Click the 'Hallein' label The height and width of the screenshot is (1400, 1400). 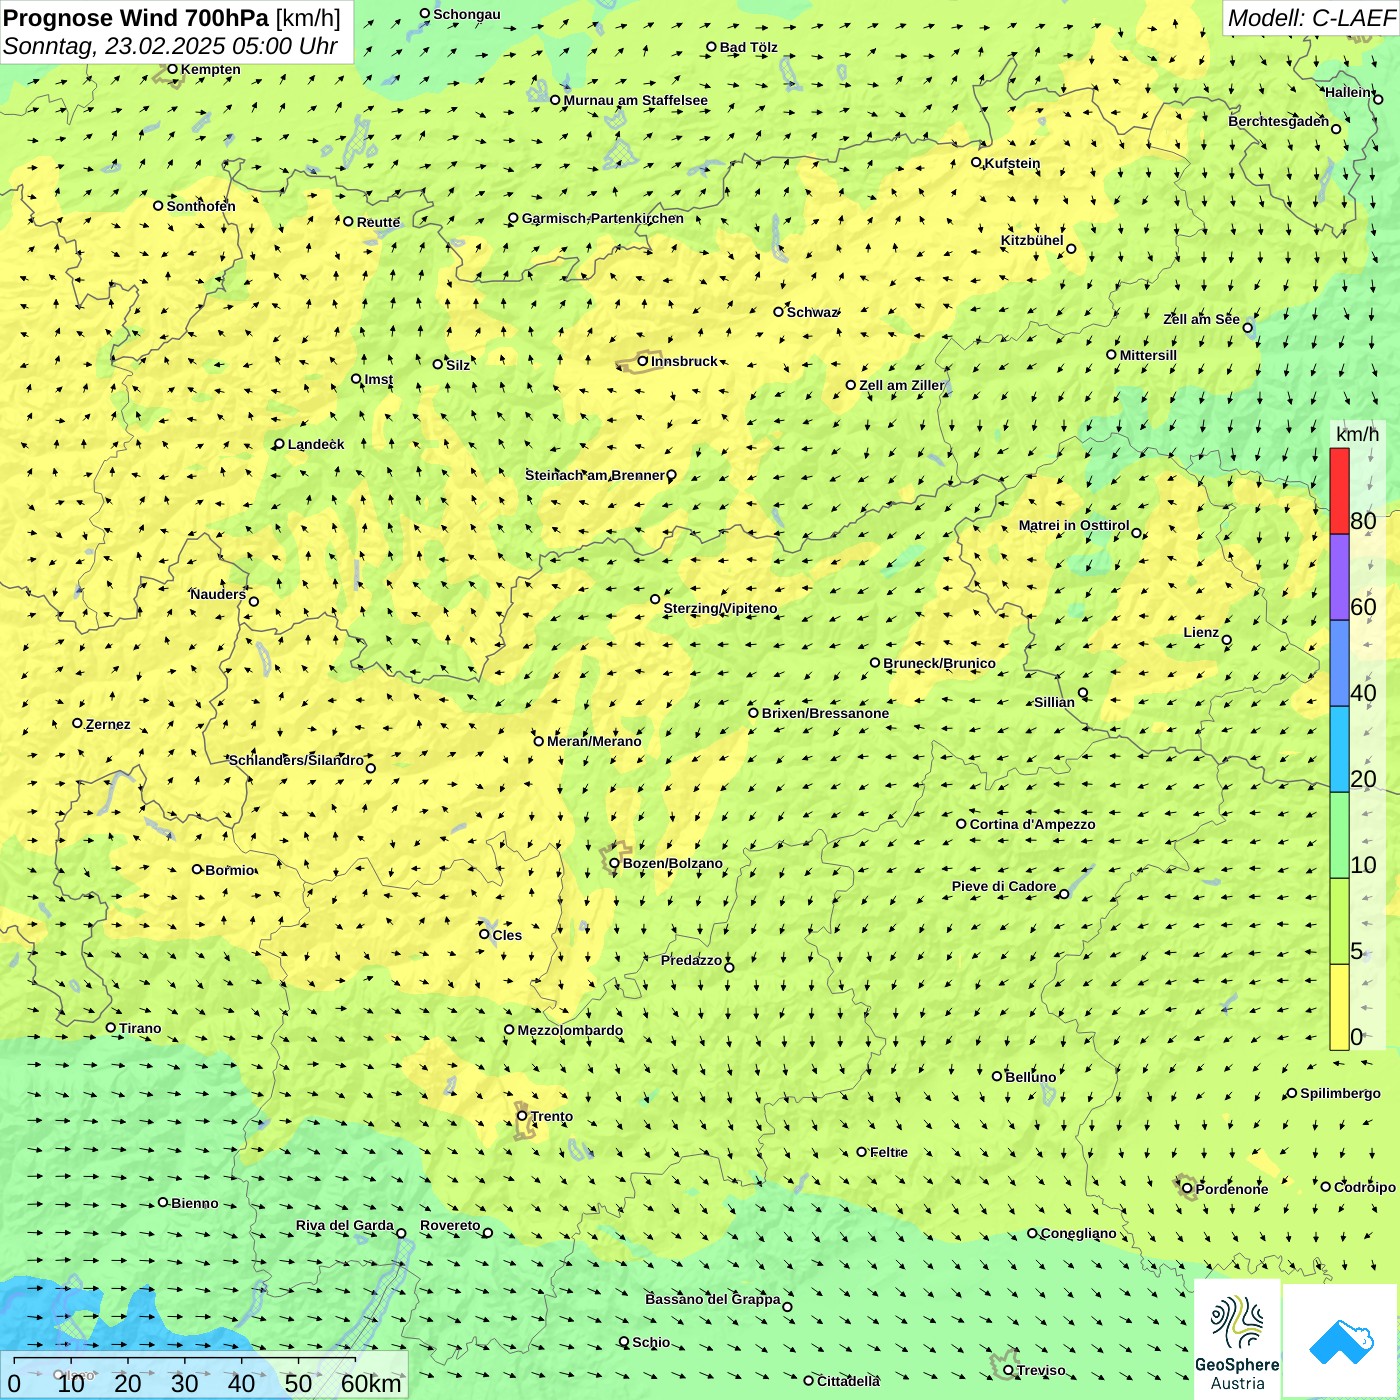1349,92
